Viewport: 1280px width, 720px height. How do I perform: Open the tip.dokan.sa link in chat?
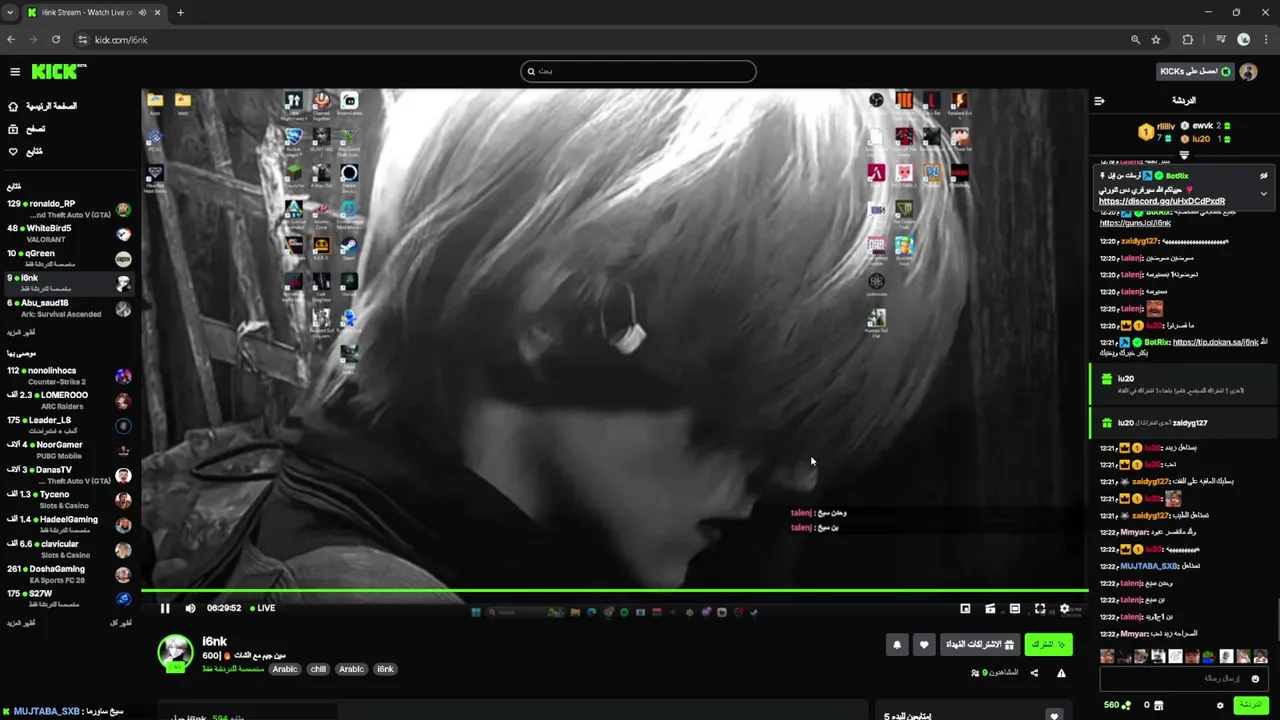tap(1215, 342)
